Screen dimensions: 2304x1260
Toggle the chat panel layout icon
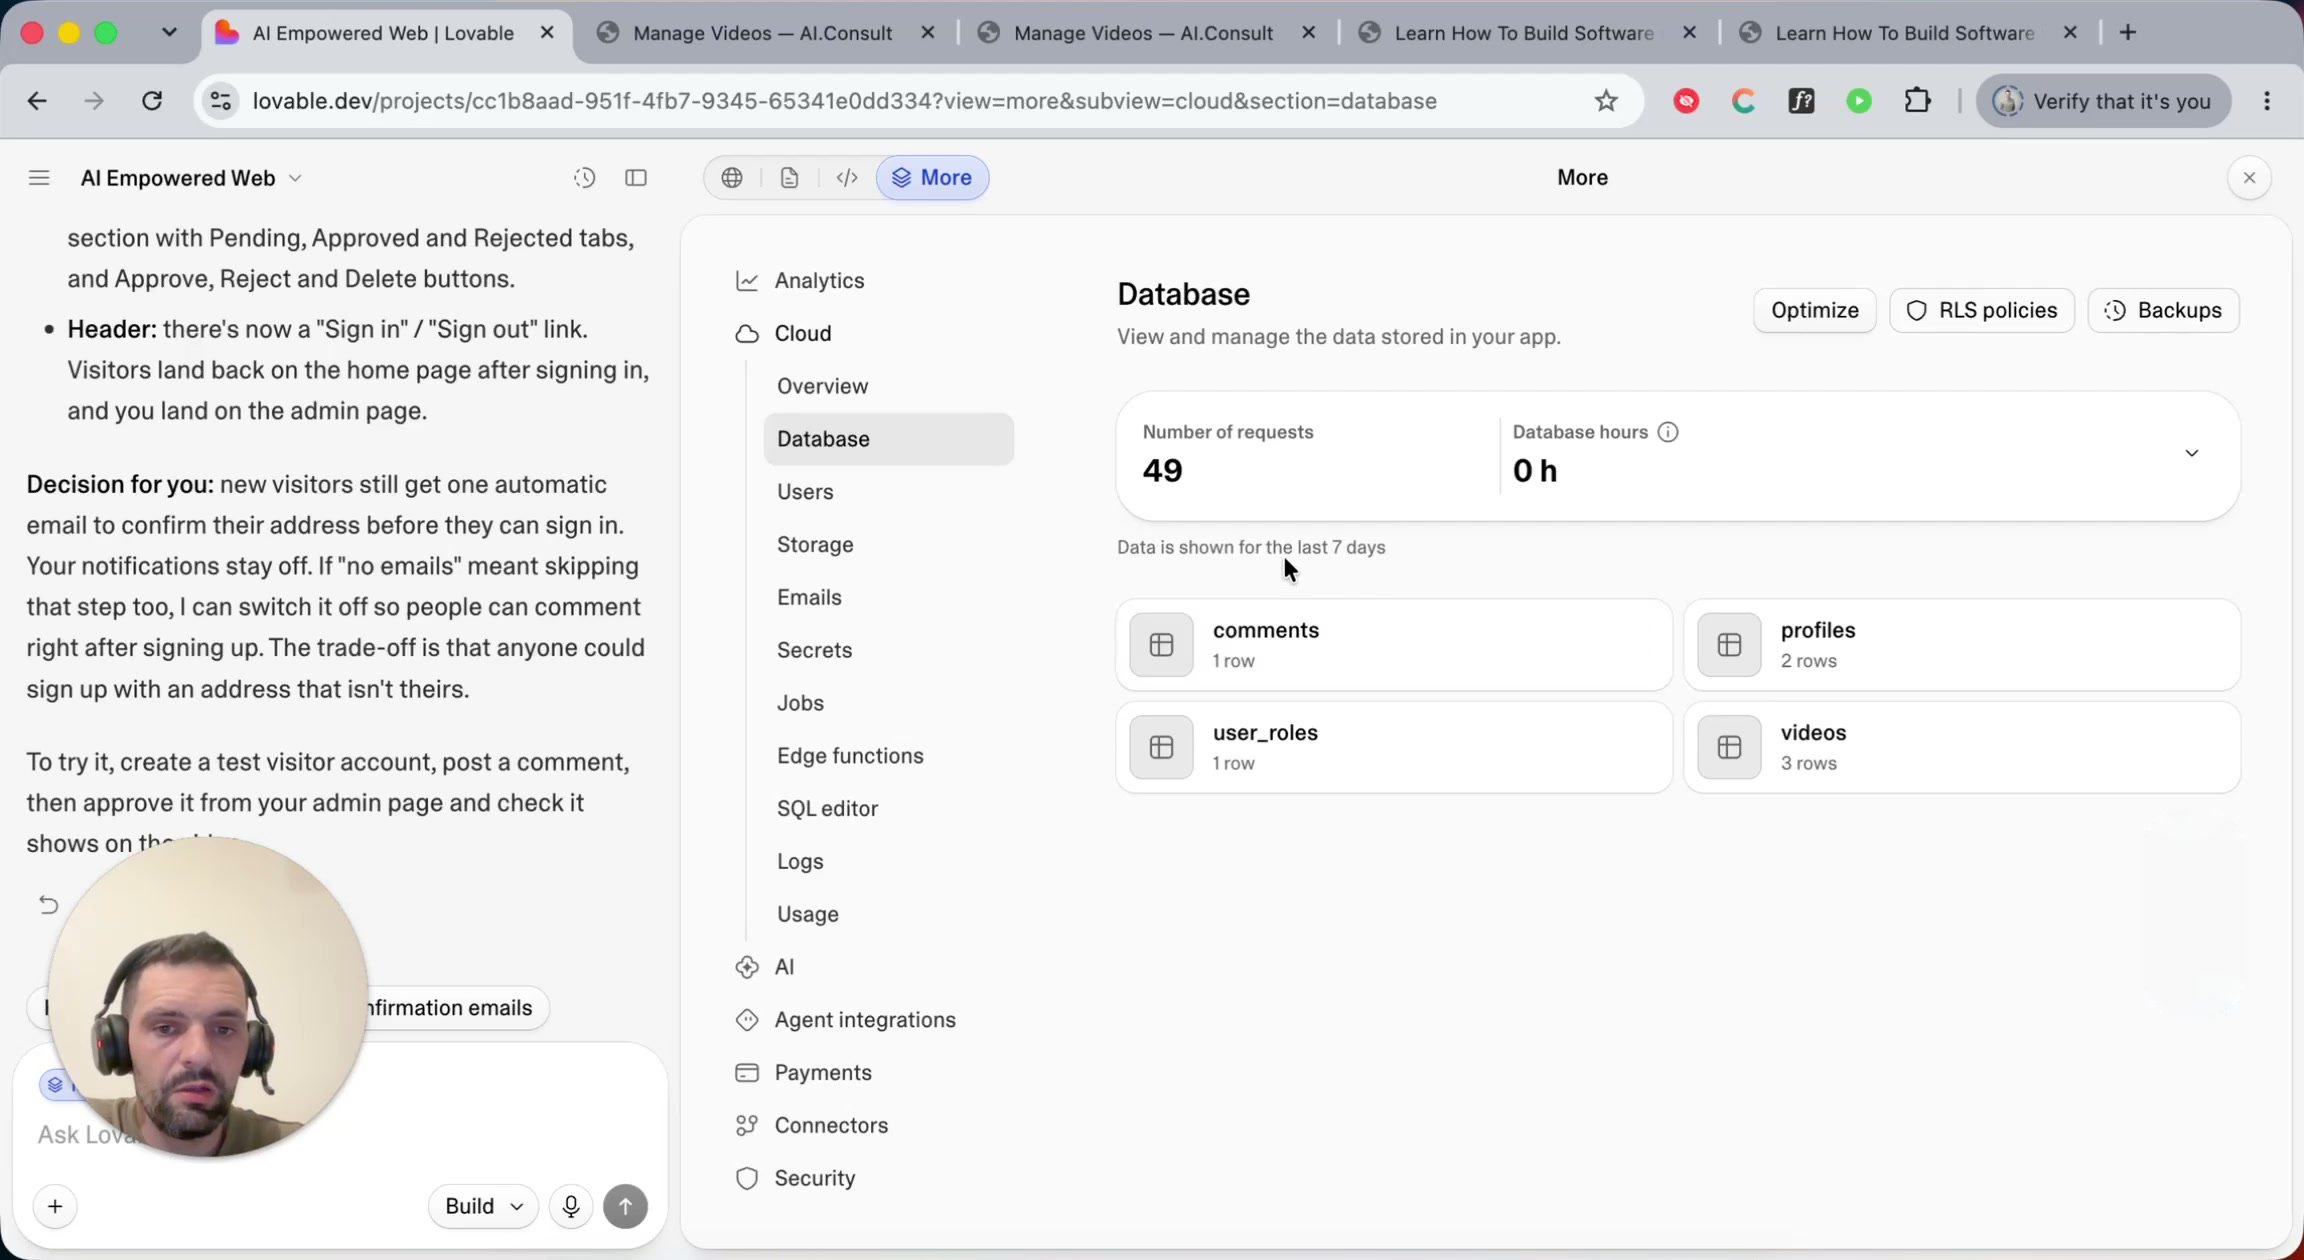(636, 178)
